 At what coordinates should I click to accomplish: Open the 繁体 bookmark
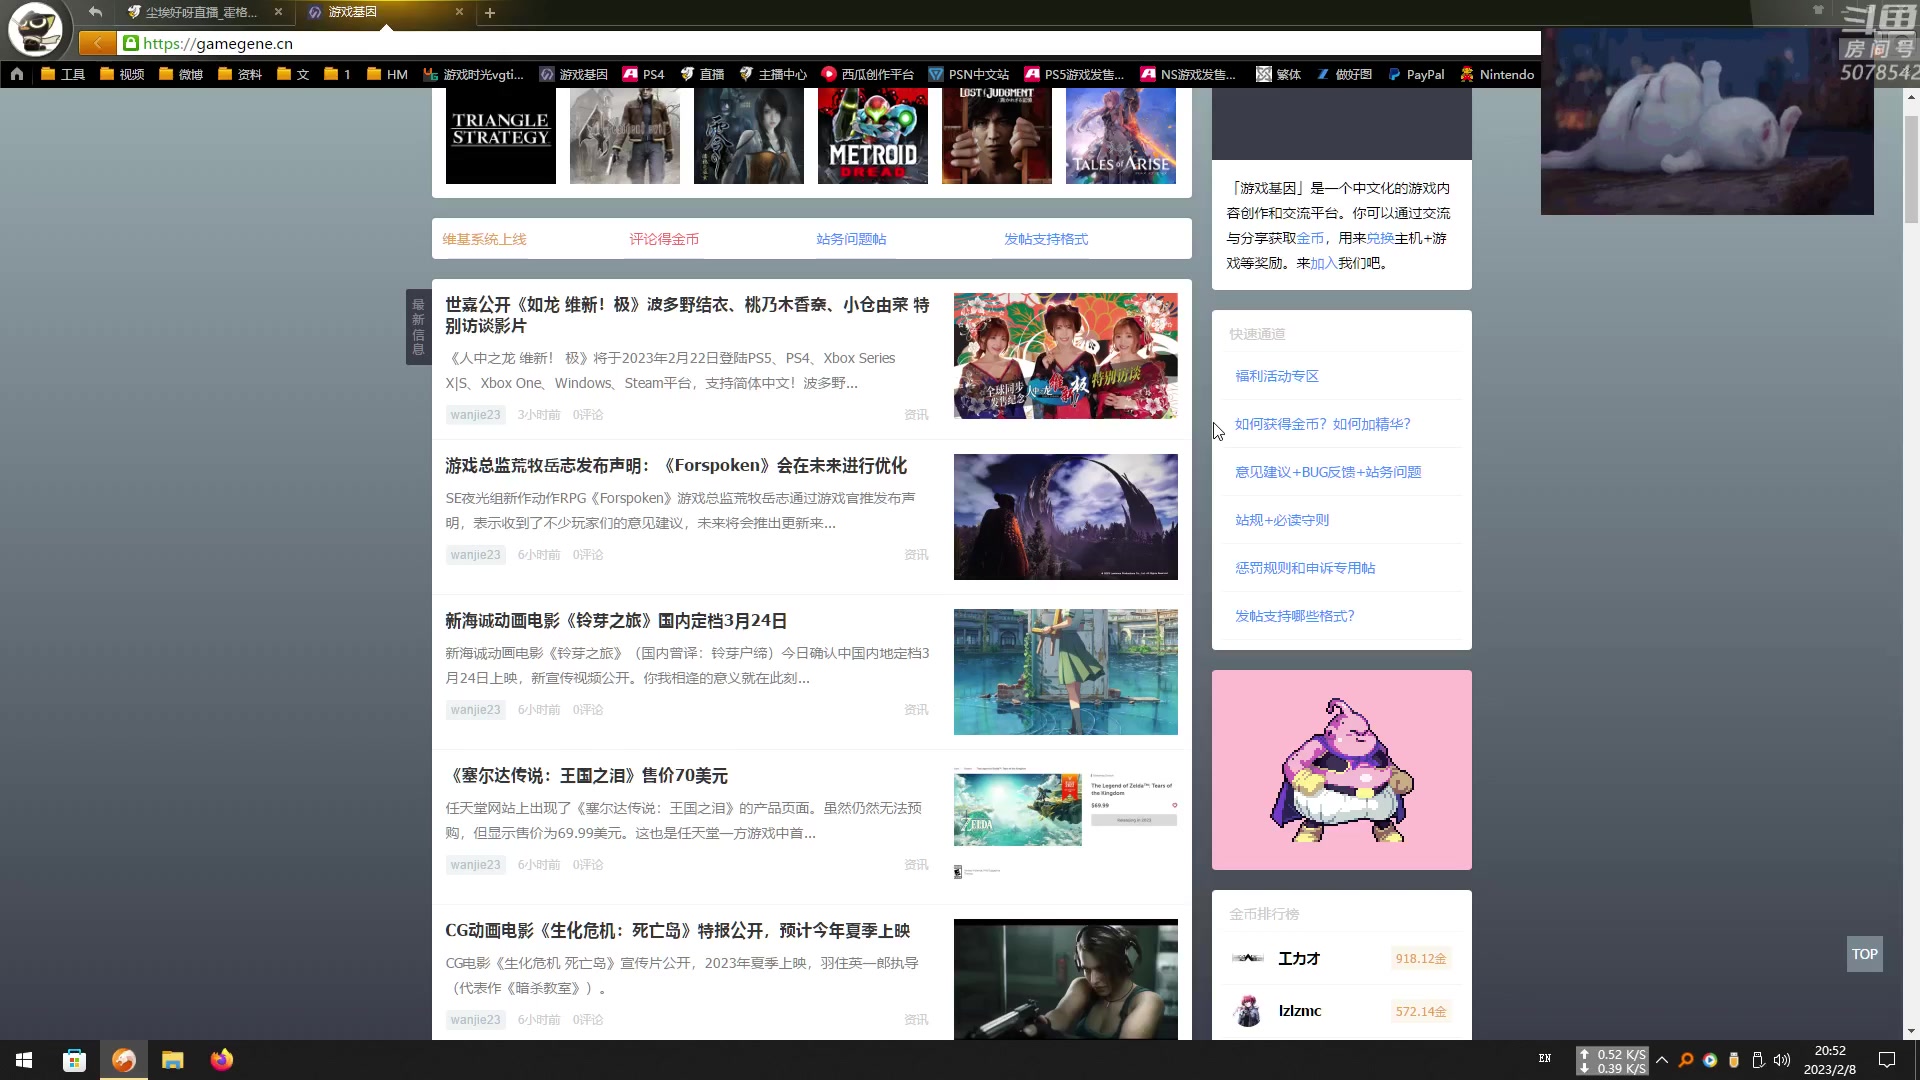pos(1279,74)
